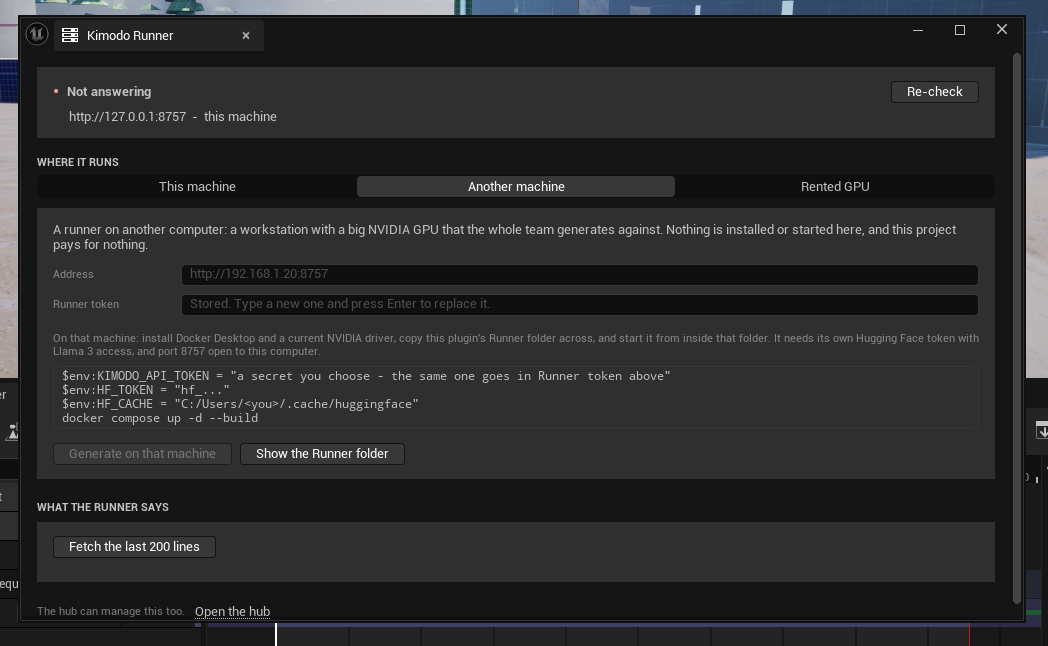Minimize the Kimodo Runner window
Viewport: 1048px width, 646px height.
click(x=918, y=30)
